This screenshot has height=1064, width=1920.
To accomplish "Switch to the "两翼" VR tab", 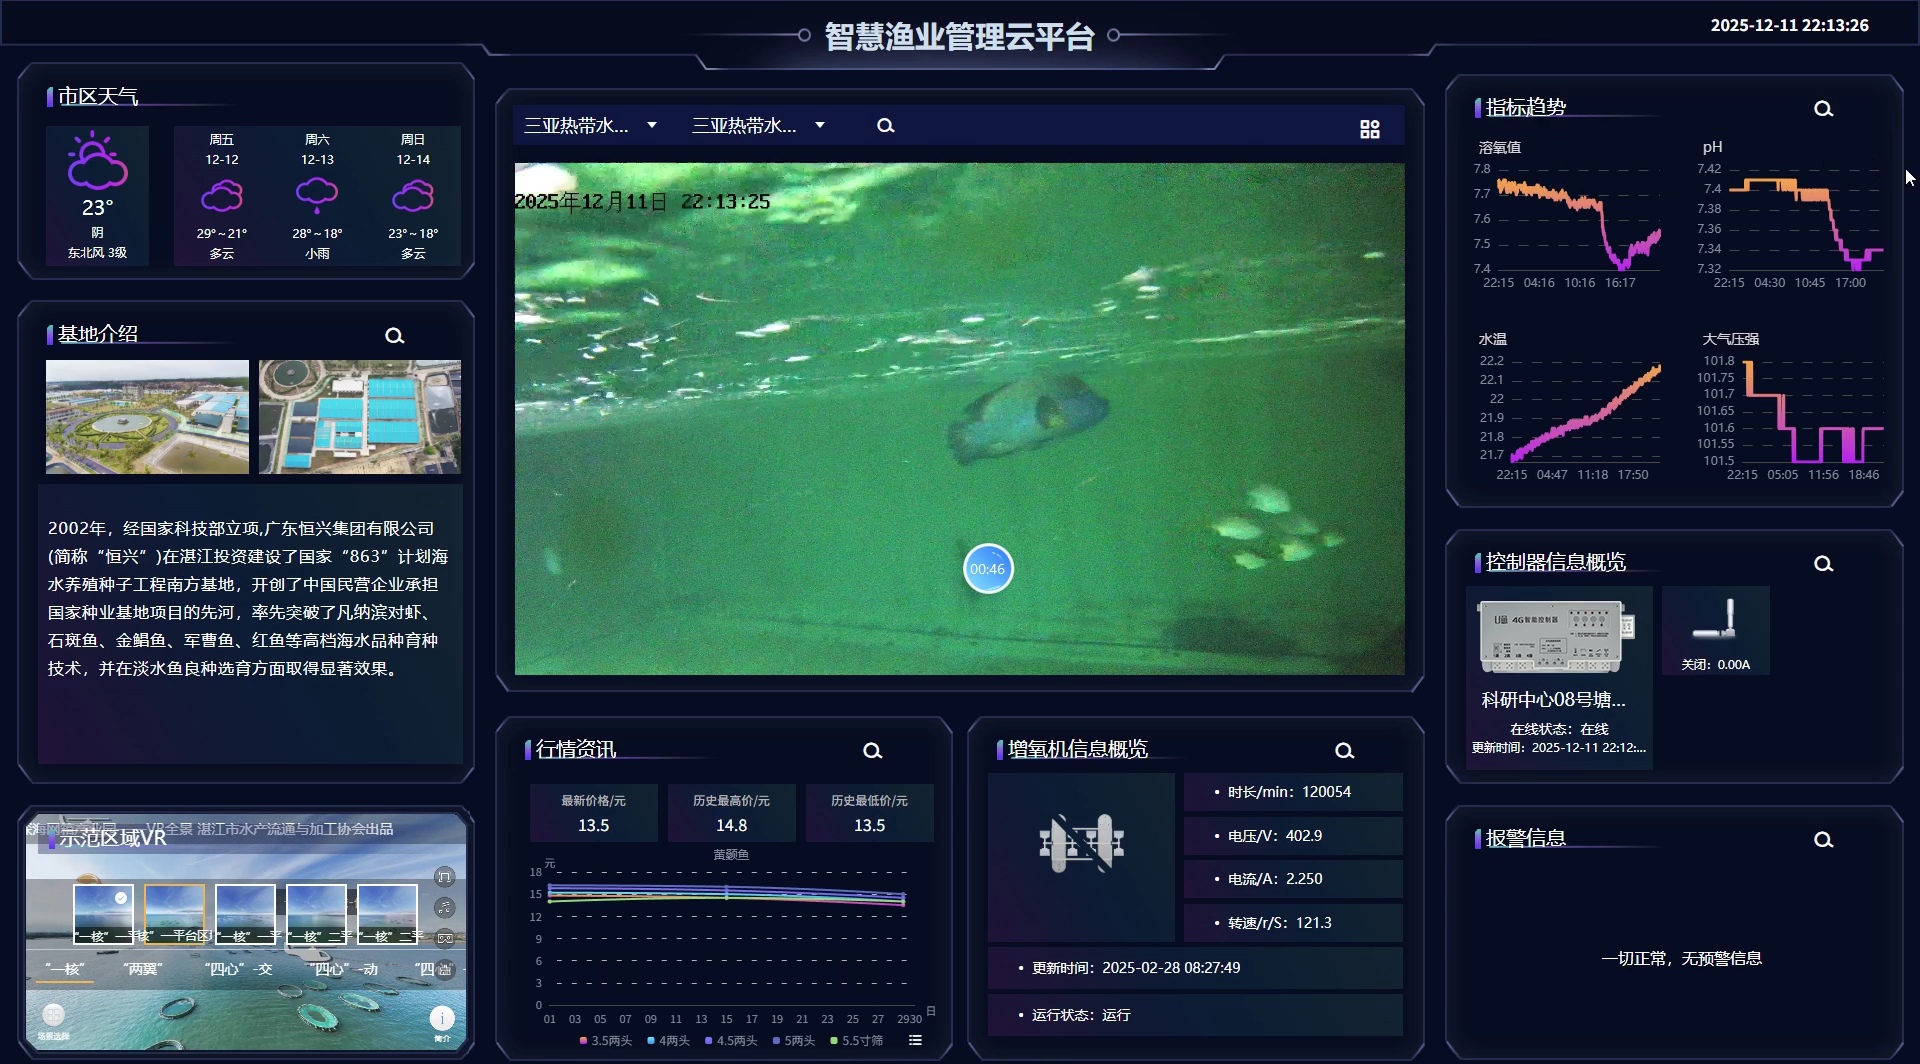I will pyautogui.click(x=142, y=969).
